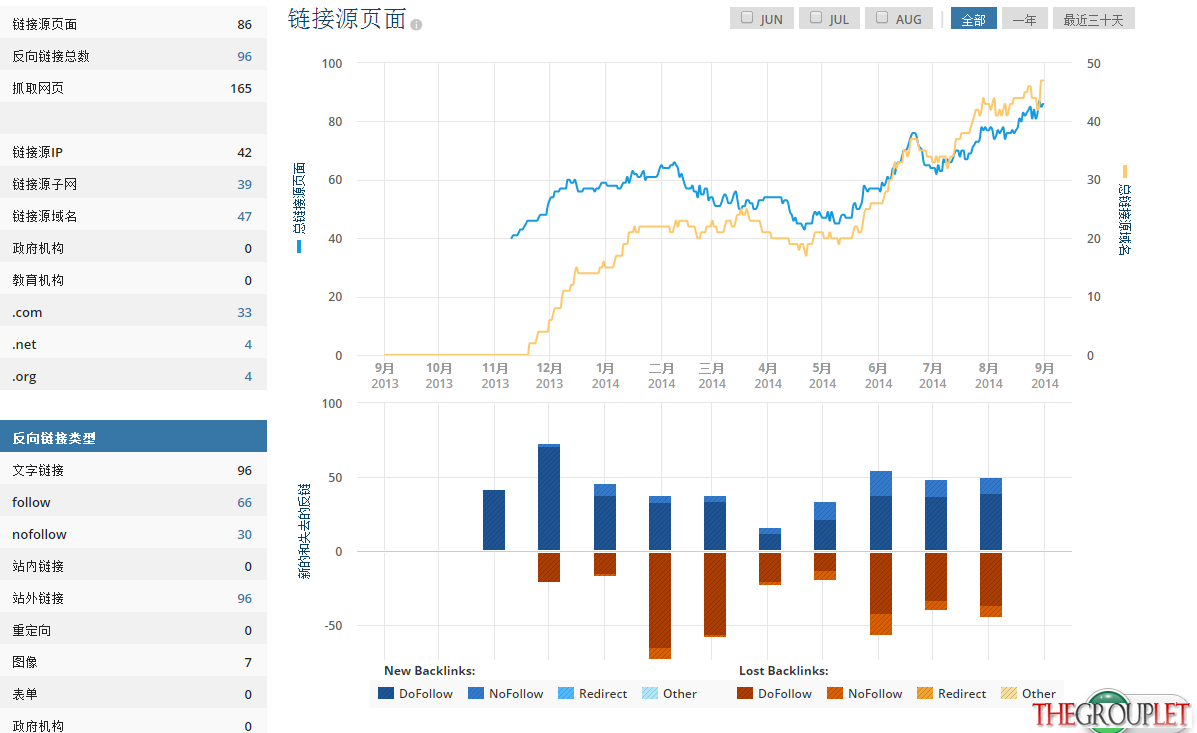Click the help icon beside 链接源页面 title
This screenshot has width=1197, height=733.
416,25
